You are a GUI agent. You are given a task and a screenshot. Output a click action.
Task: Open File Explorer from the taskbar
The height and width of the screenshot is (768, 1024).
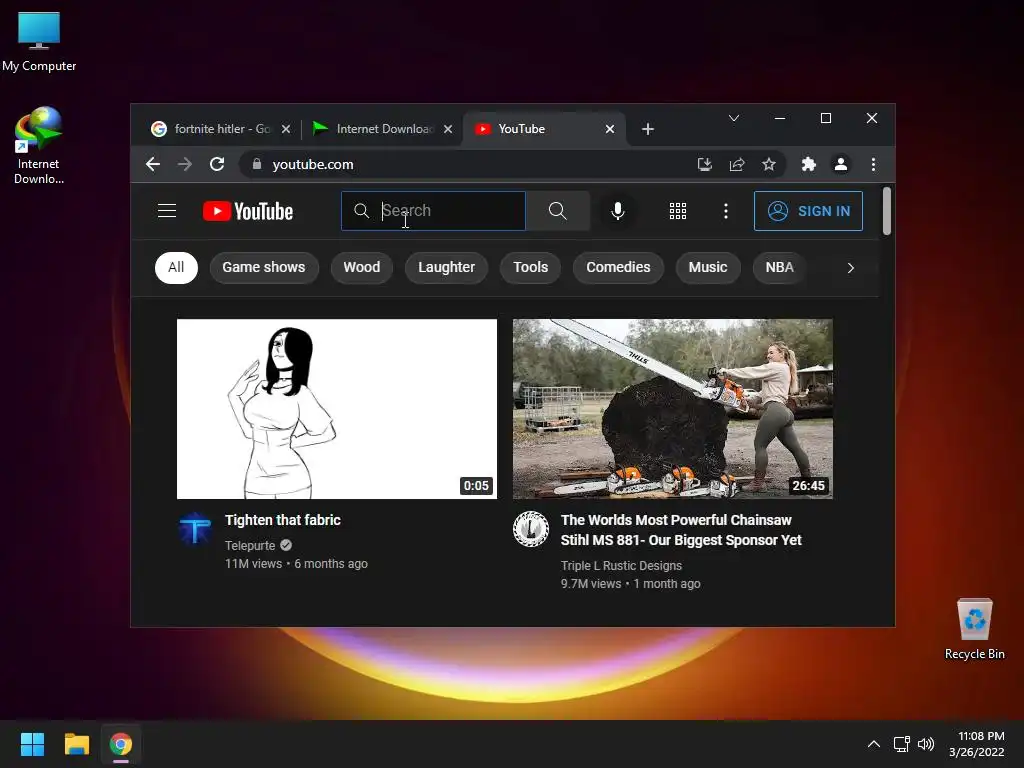(x=76, y=744)
